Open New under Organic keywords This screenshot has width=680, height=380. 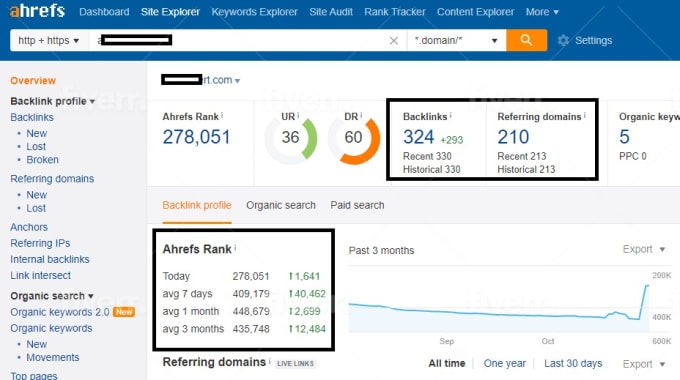[x=36, y=344]
